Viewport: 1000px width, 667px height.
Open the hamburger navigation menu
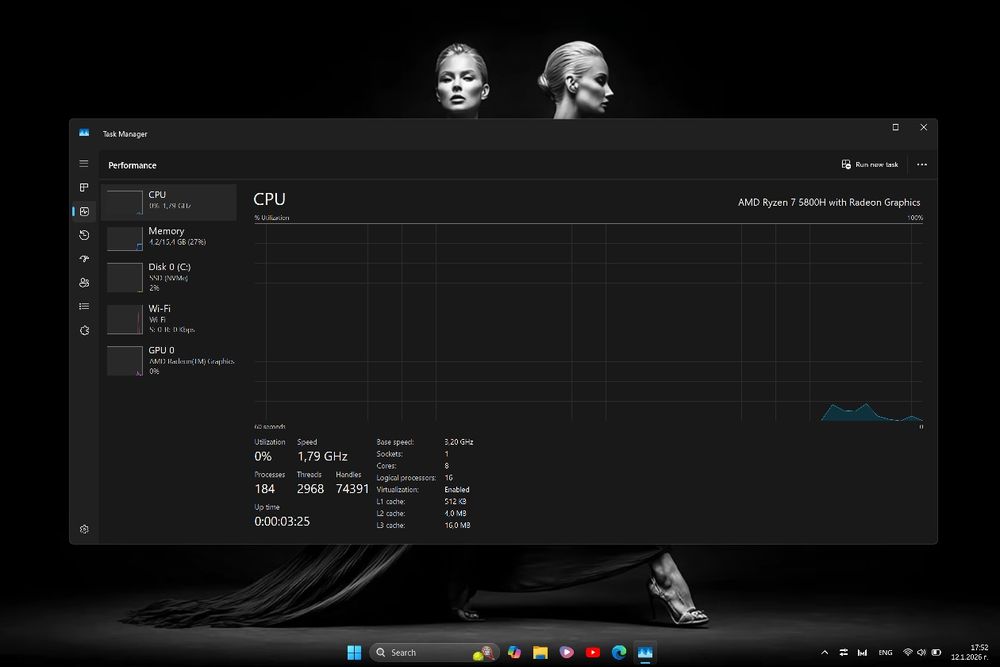click(84, 164)
